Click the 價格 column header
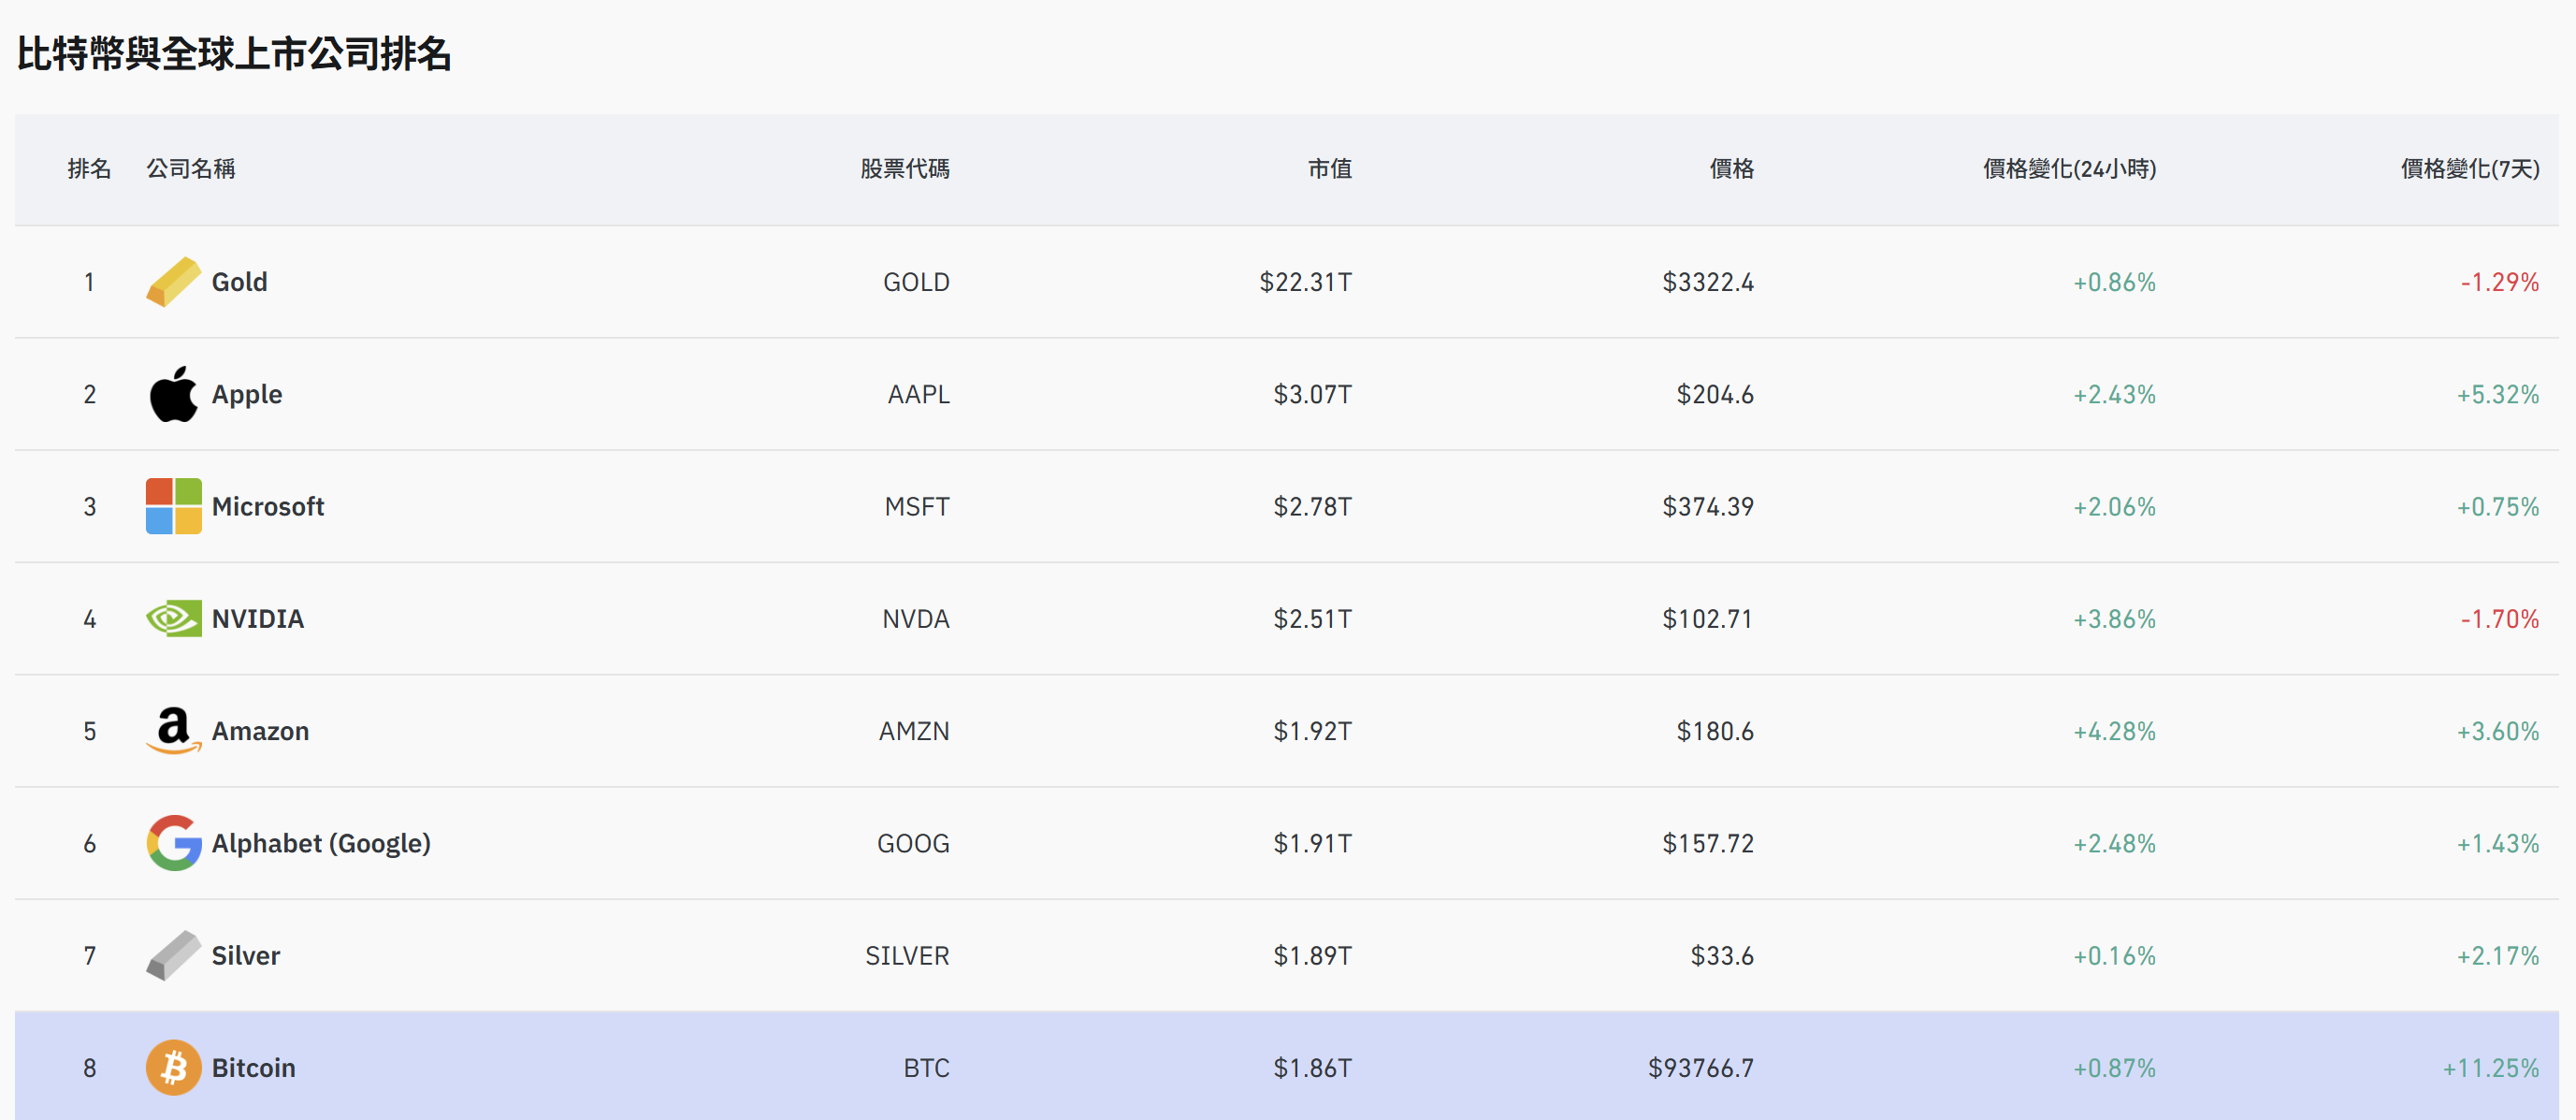2576x1120 pixels. [1732, 169]
